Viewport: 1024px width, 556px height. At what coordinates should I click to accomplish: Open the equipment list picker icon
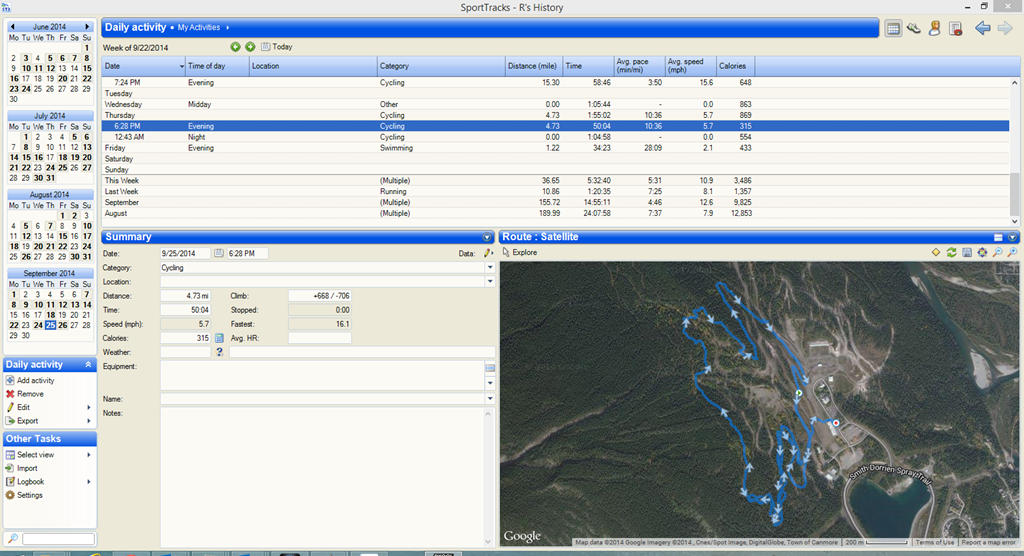click(x=490, y=368)
